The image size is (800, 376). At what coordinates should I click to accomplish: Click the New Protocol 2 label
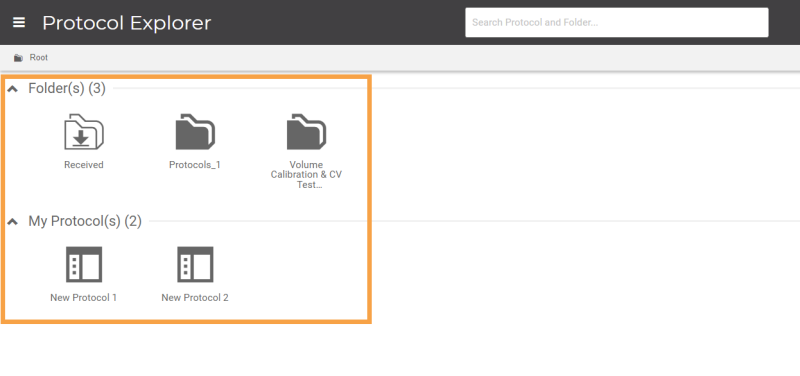(x=195, y=297)
